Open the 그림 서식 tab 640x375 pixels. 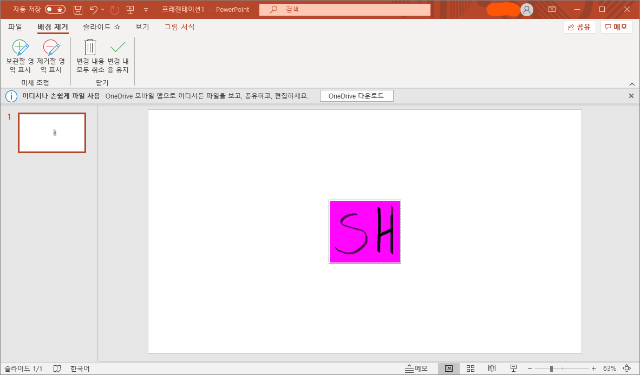click(179, 27)
